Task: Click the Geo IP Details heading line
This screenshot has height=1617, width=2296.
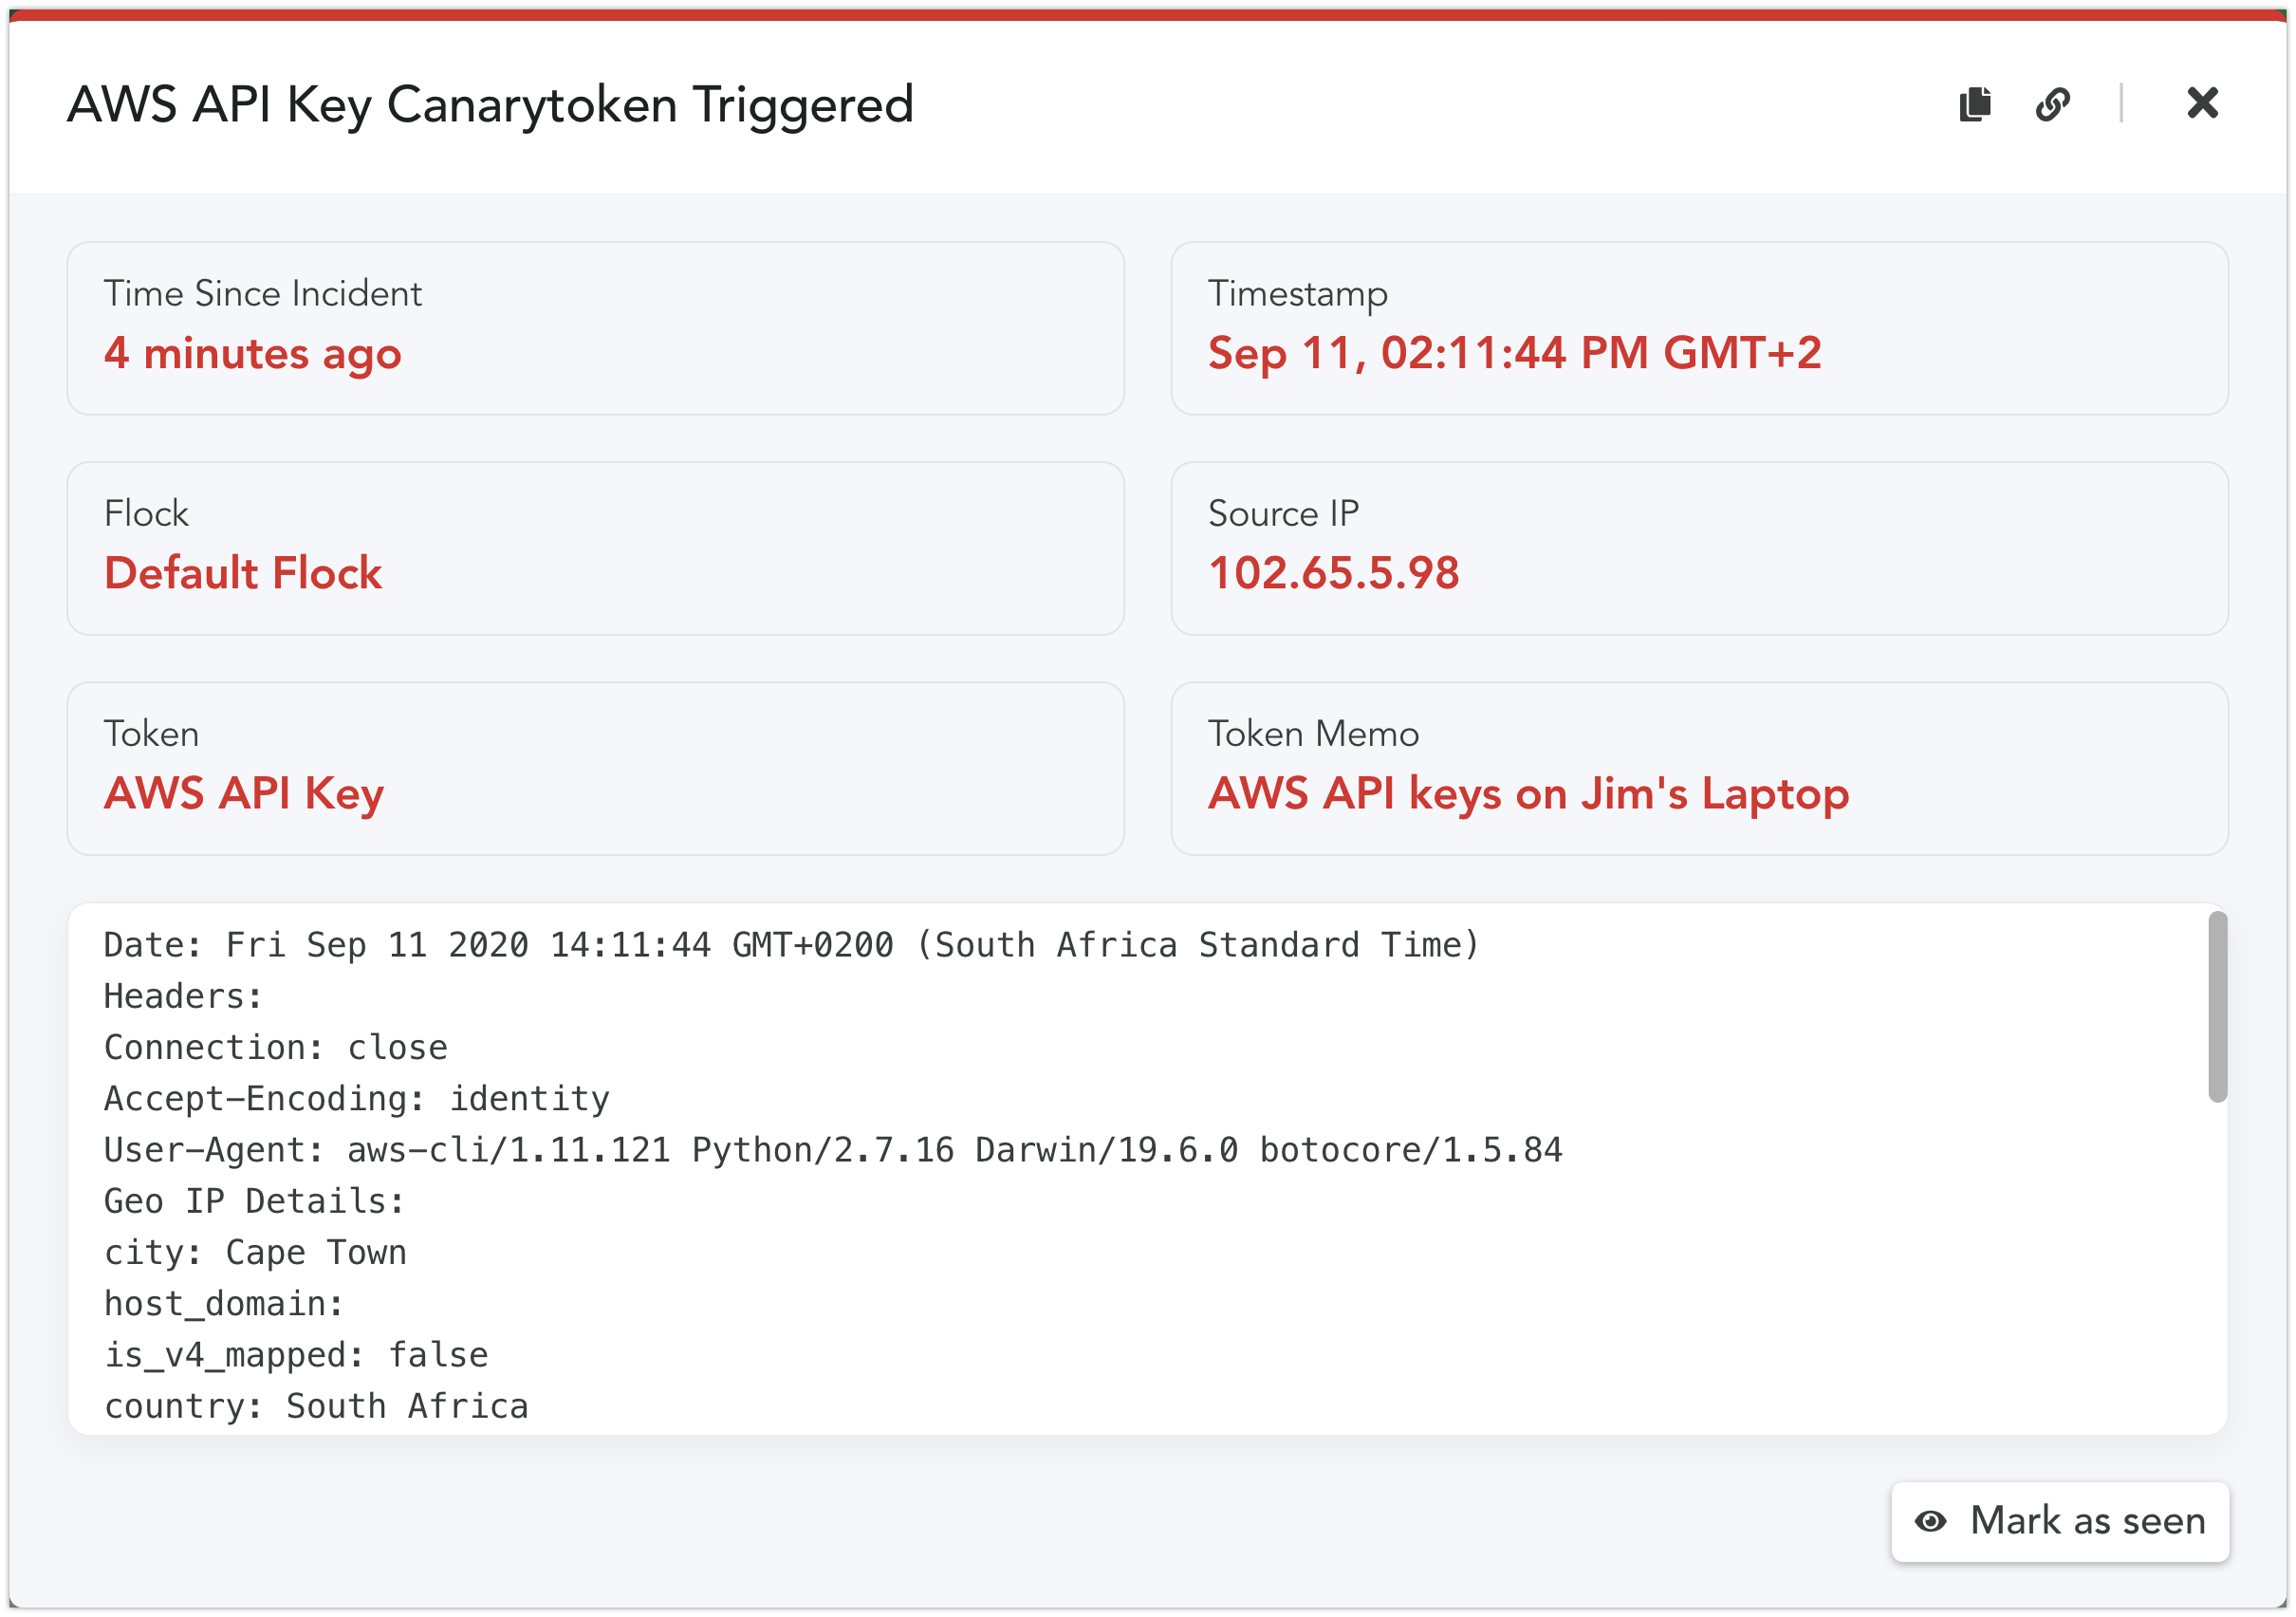Action: point(254,1201)
